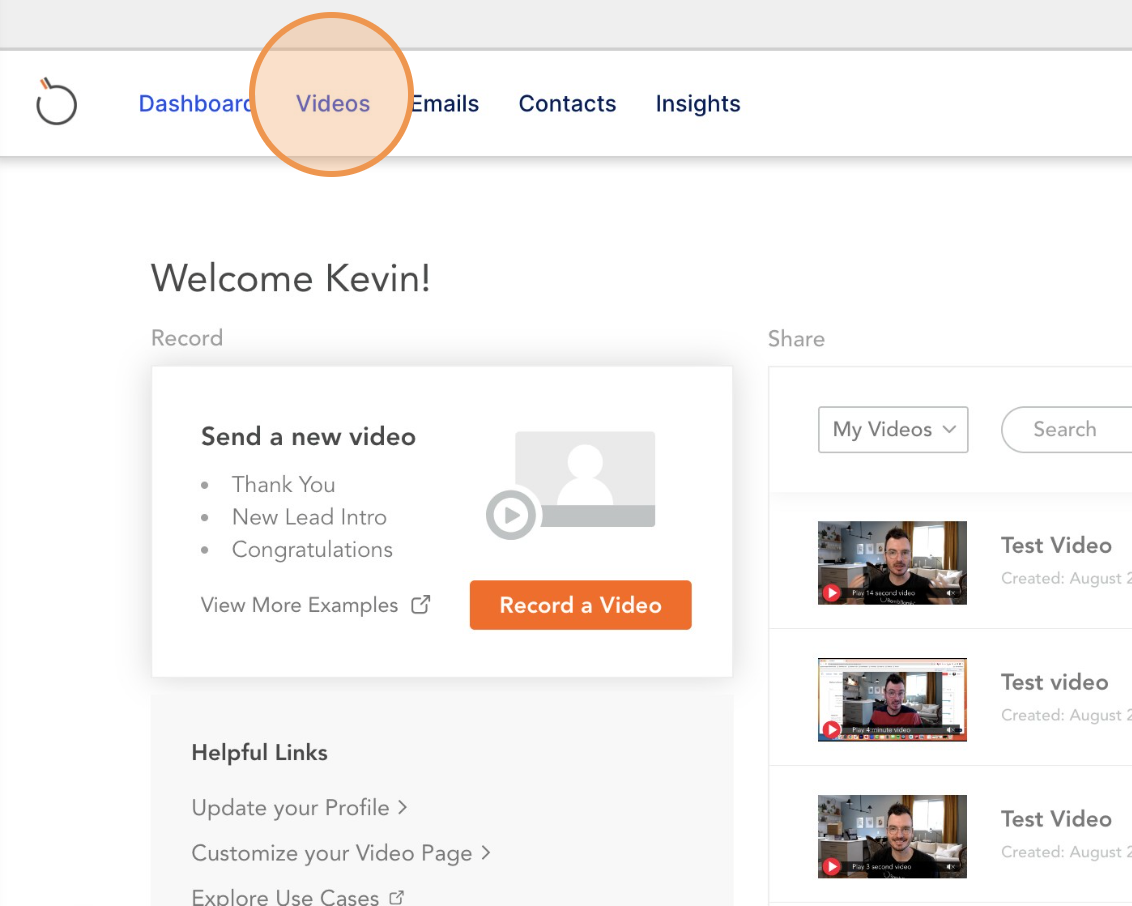This screenshot has width=1132, height=906.
Task: Go to the Dashboard tab
Action: tap(193, 104)
